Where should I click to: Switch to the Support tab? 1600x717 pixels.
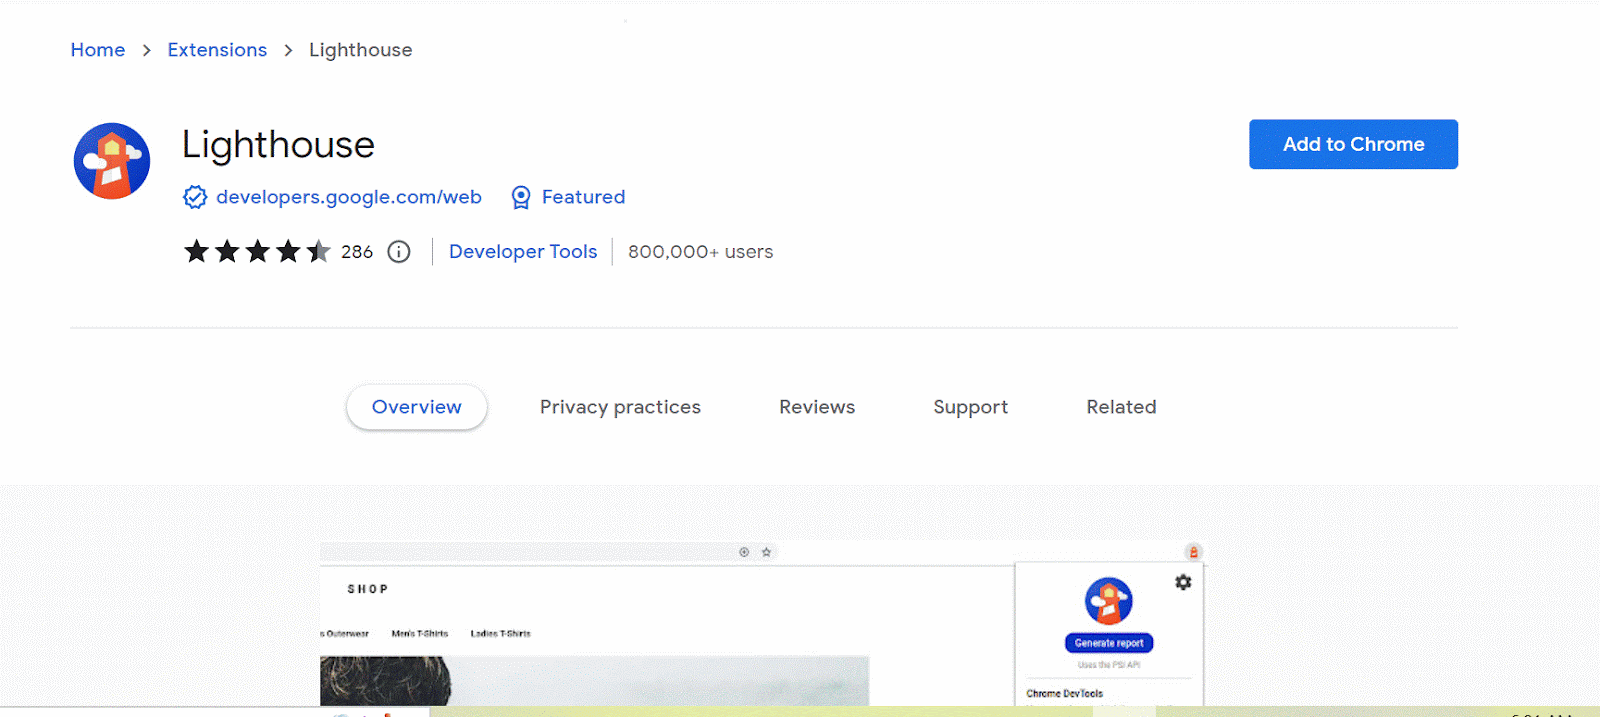[970, 407]
